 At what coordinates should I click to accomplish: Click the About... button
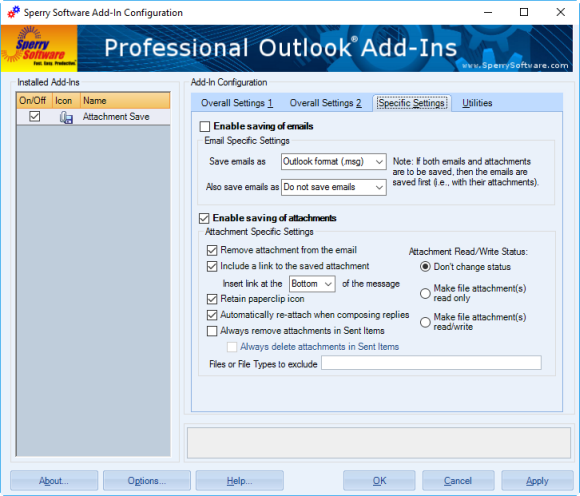[x=54, y=480]
